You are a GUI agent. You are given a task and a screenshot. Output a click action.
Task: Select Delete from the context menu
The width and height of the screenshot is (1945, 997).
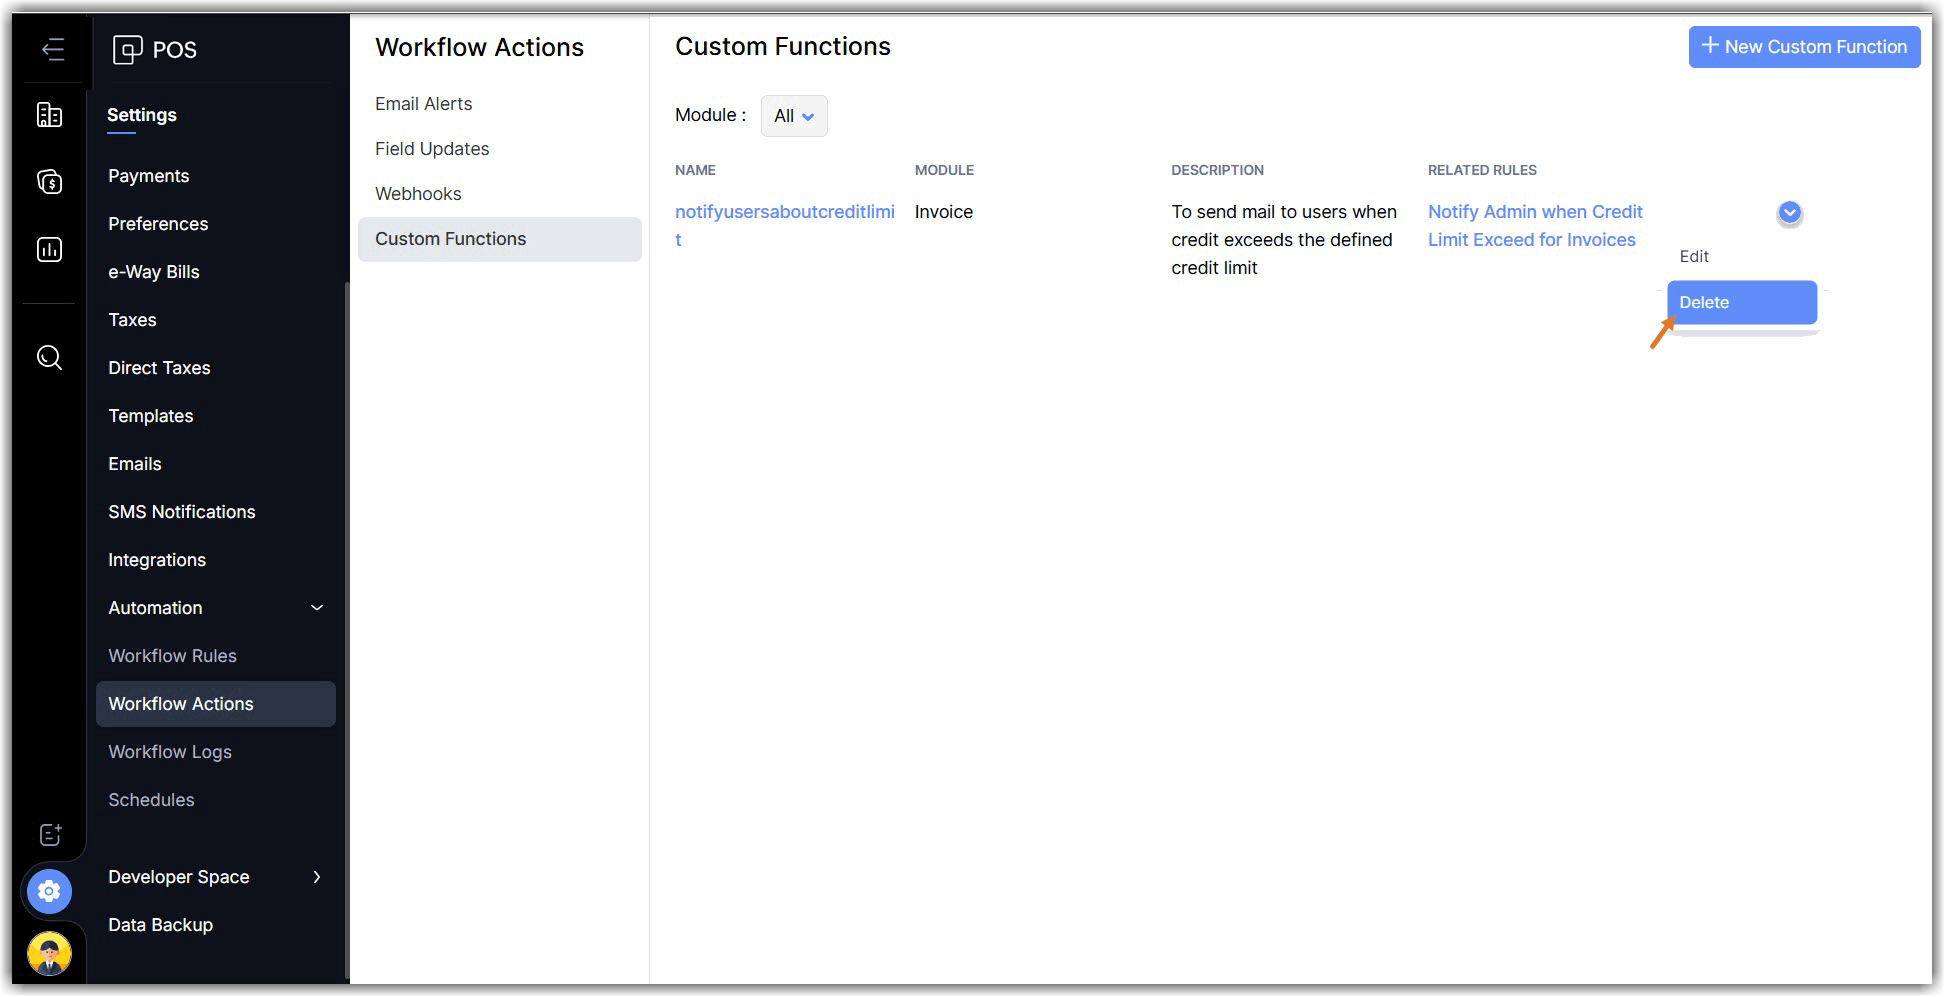point(1740,303)
